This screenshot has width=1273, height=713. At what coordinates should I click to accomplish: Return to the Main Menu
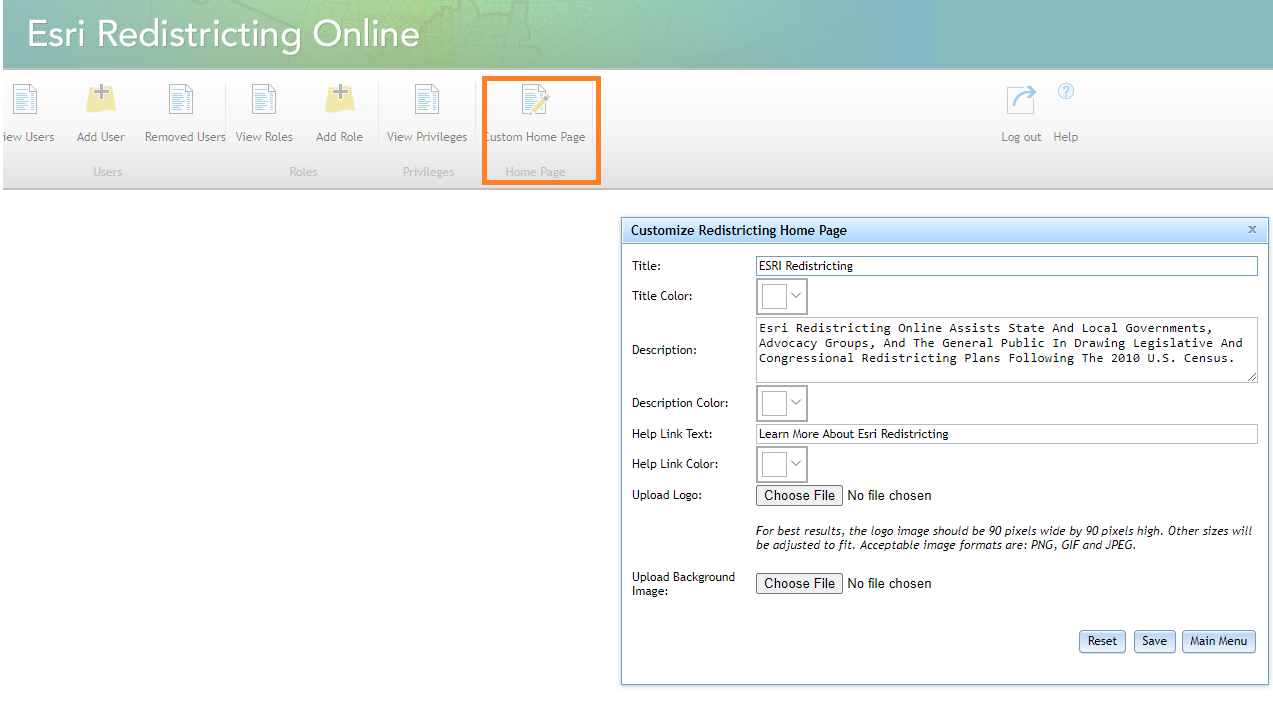pos(1218,641)
